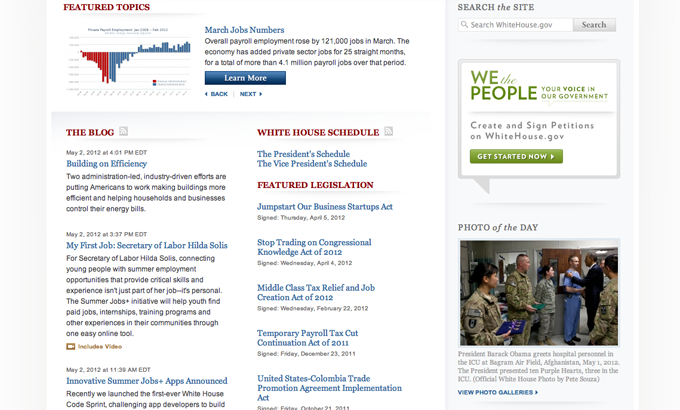Click the Search button
The image size is (680, 410).
point(593,25)
